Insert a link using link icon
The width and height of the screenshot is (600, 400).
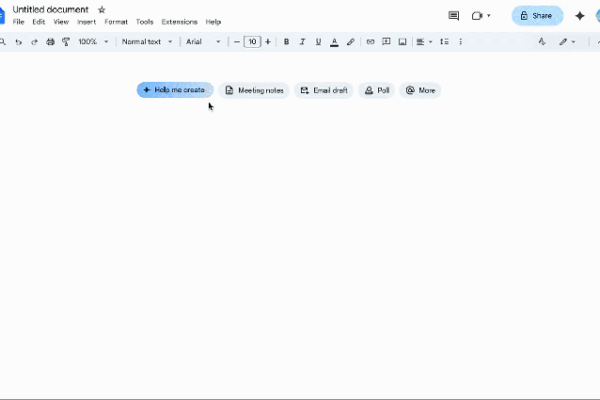[x=370, y=42]
